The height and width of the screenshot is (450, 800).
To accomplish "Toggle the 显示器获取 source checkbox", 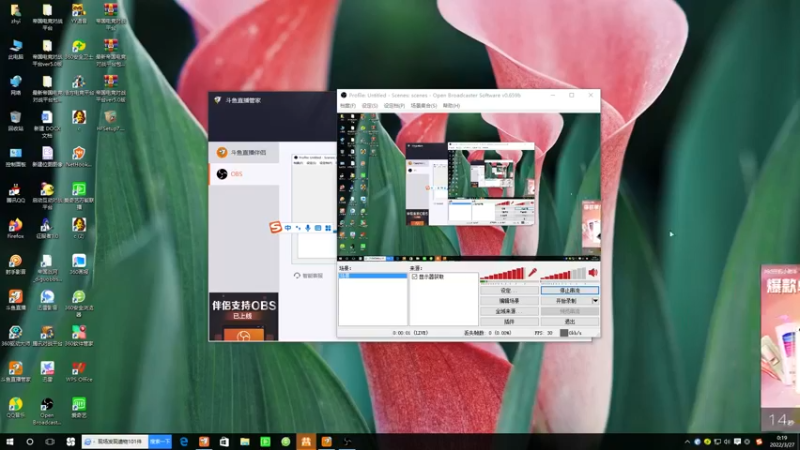I will 415,277.
